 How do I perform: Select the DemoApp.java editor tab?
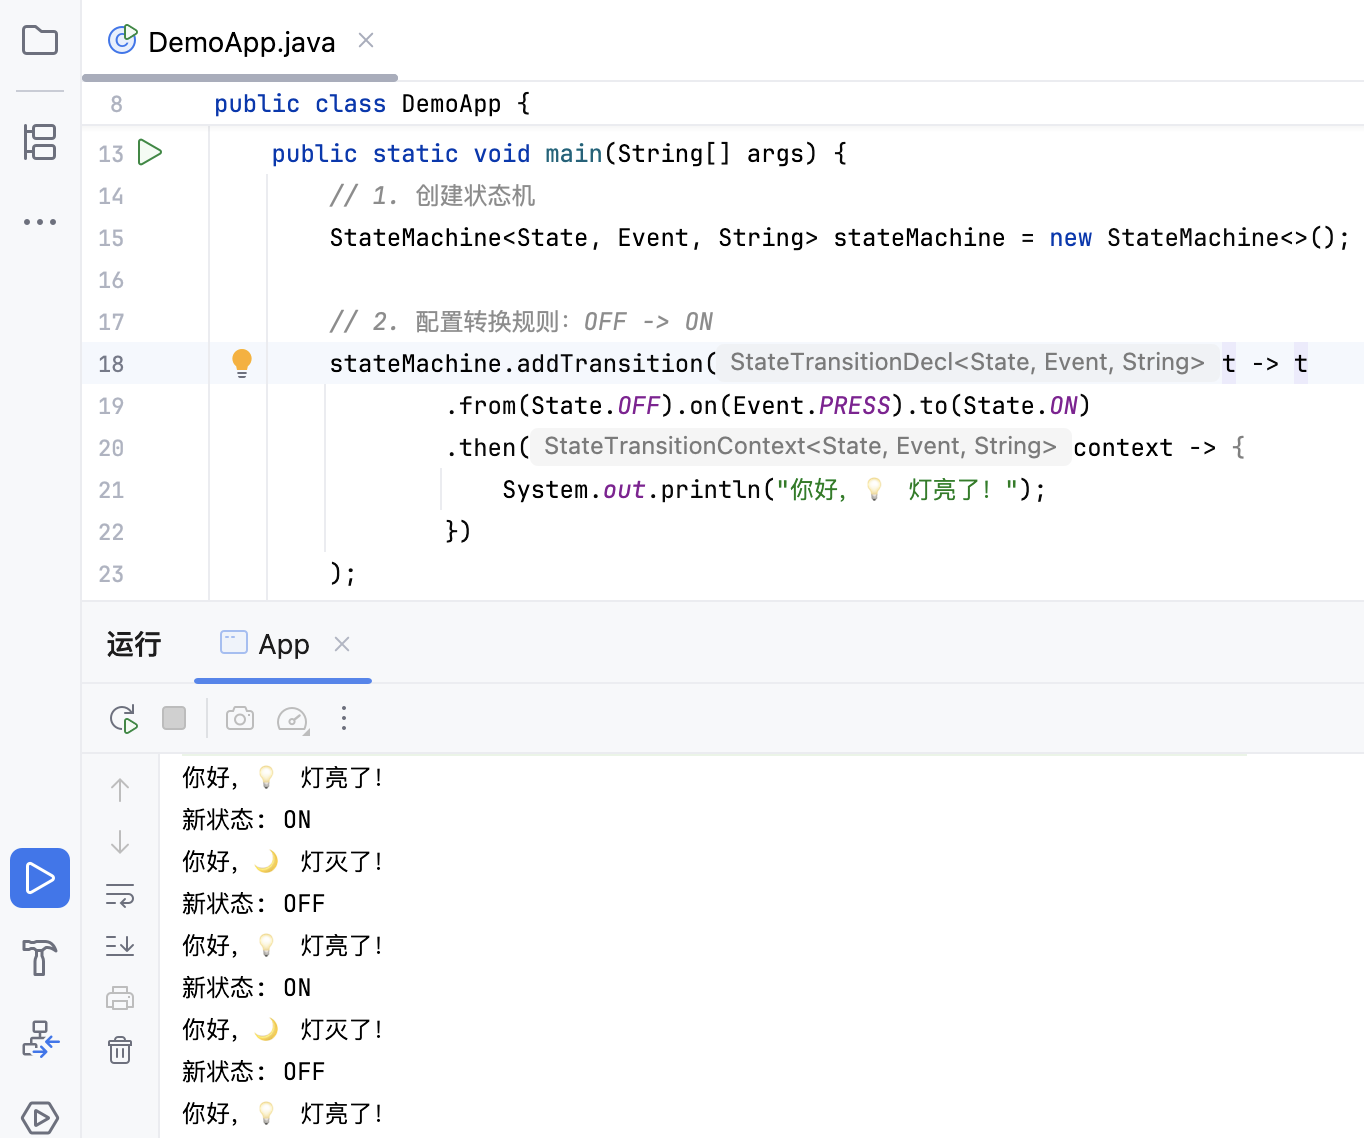[x=240, y=42]
